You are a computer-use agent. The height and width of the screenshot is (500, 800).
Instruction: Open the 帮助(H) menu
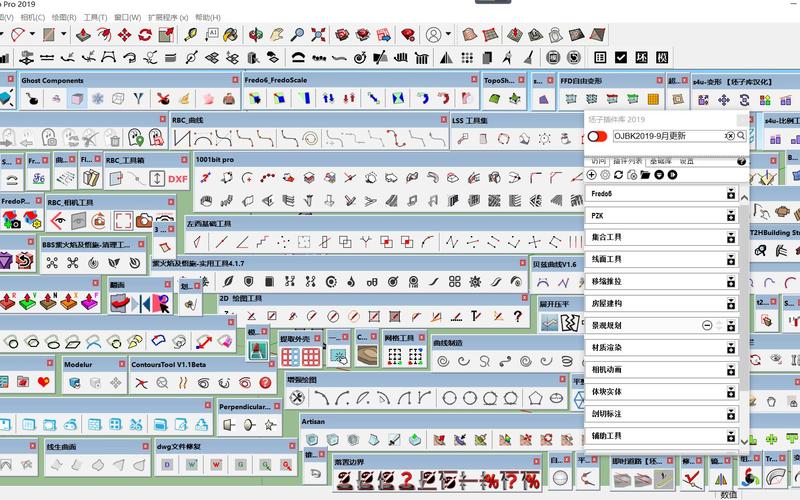[x=208, y=17]
